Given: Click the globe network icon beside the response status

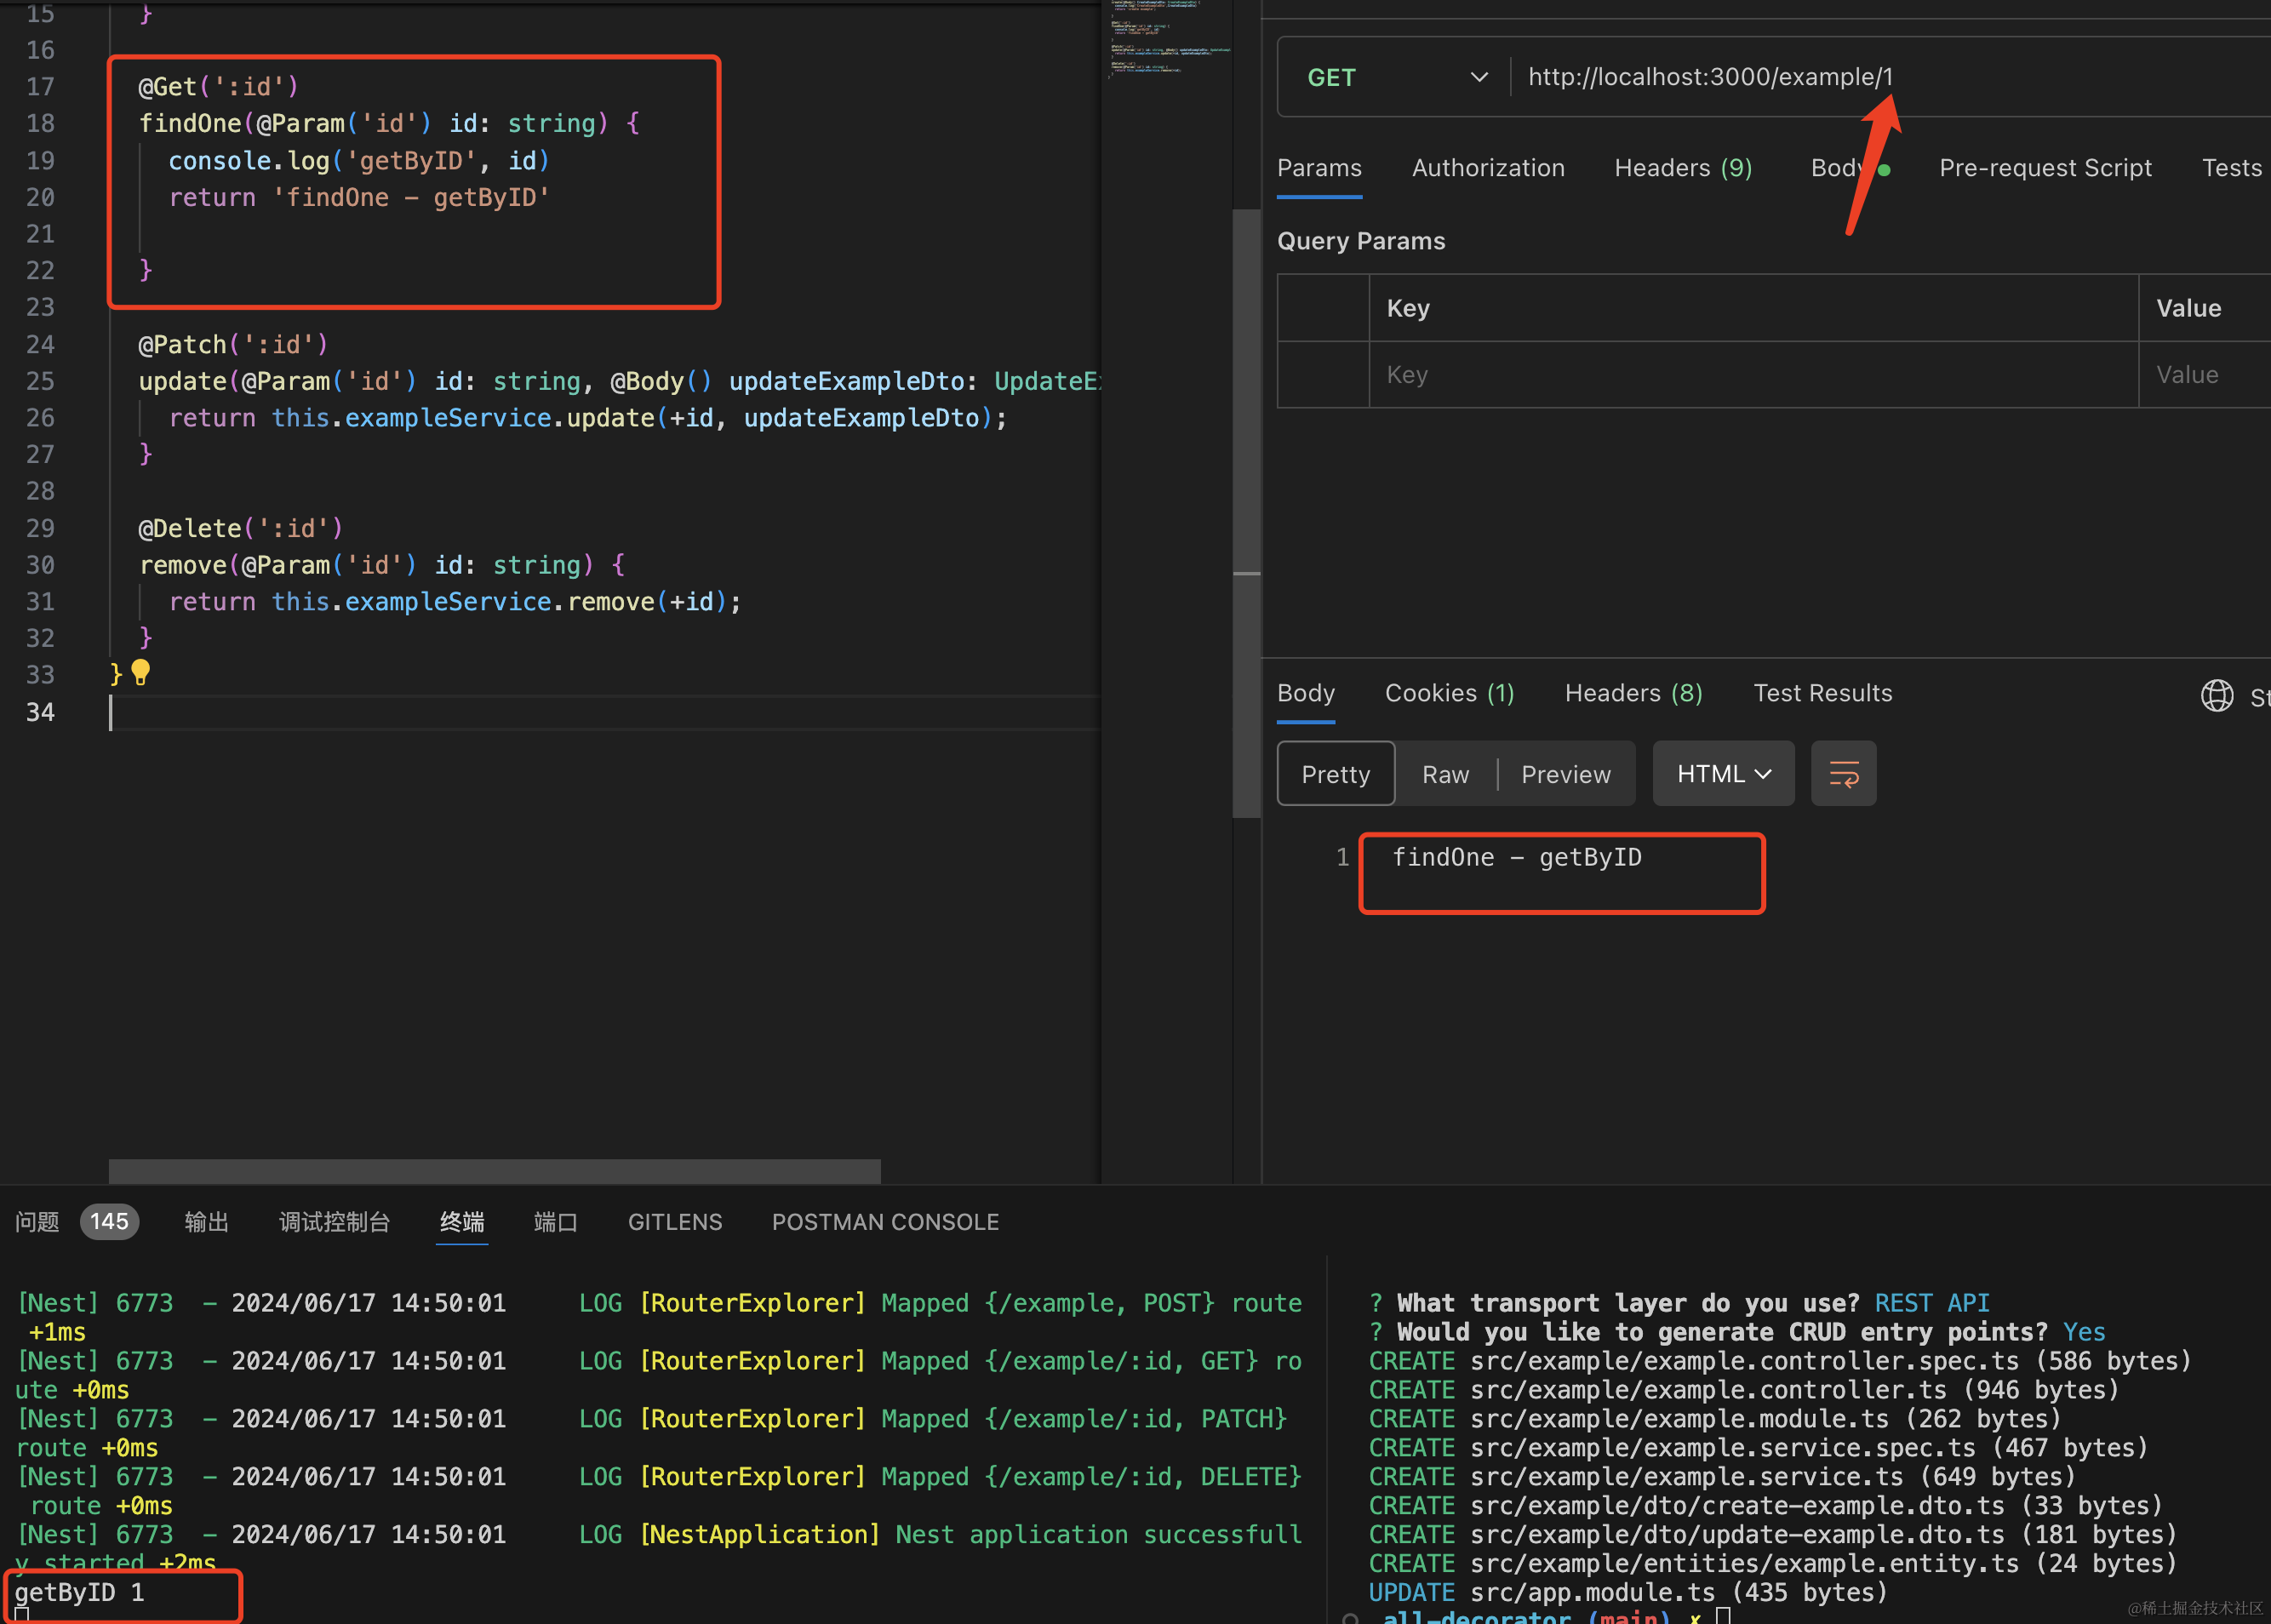Looking at the screenshot, I should (2216, 695).
